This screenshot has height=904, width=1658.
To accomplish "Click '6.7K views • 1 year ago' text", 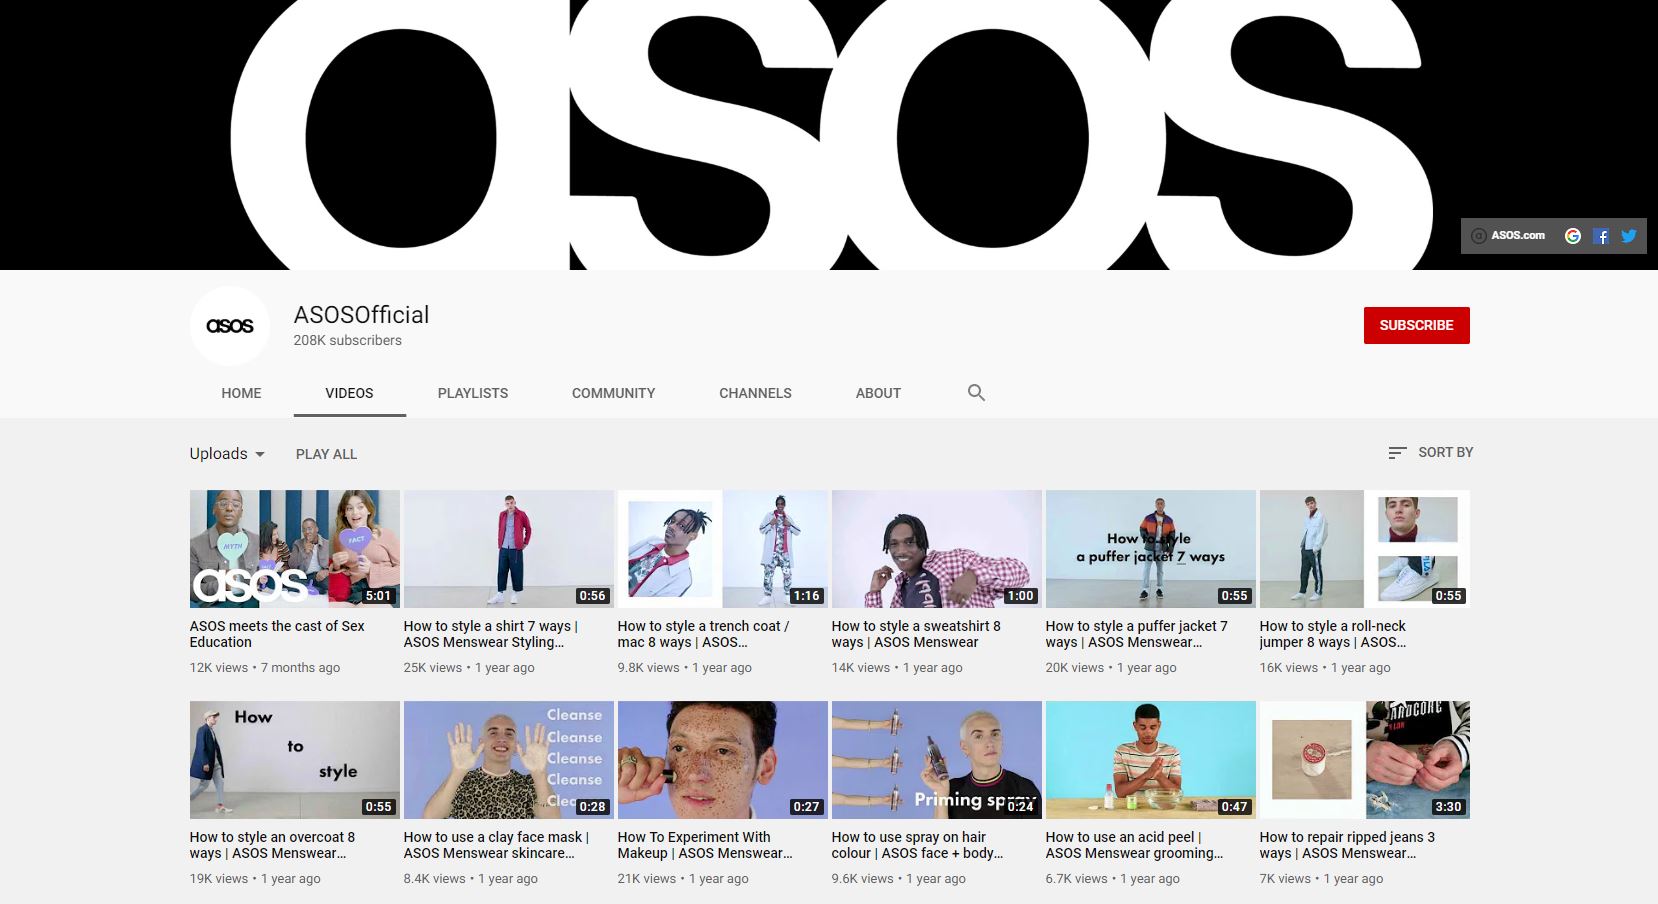I will pos(1113,879).
